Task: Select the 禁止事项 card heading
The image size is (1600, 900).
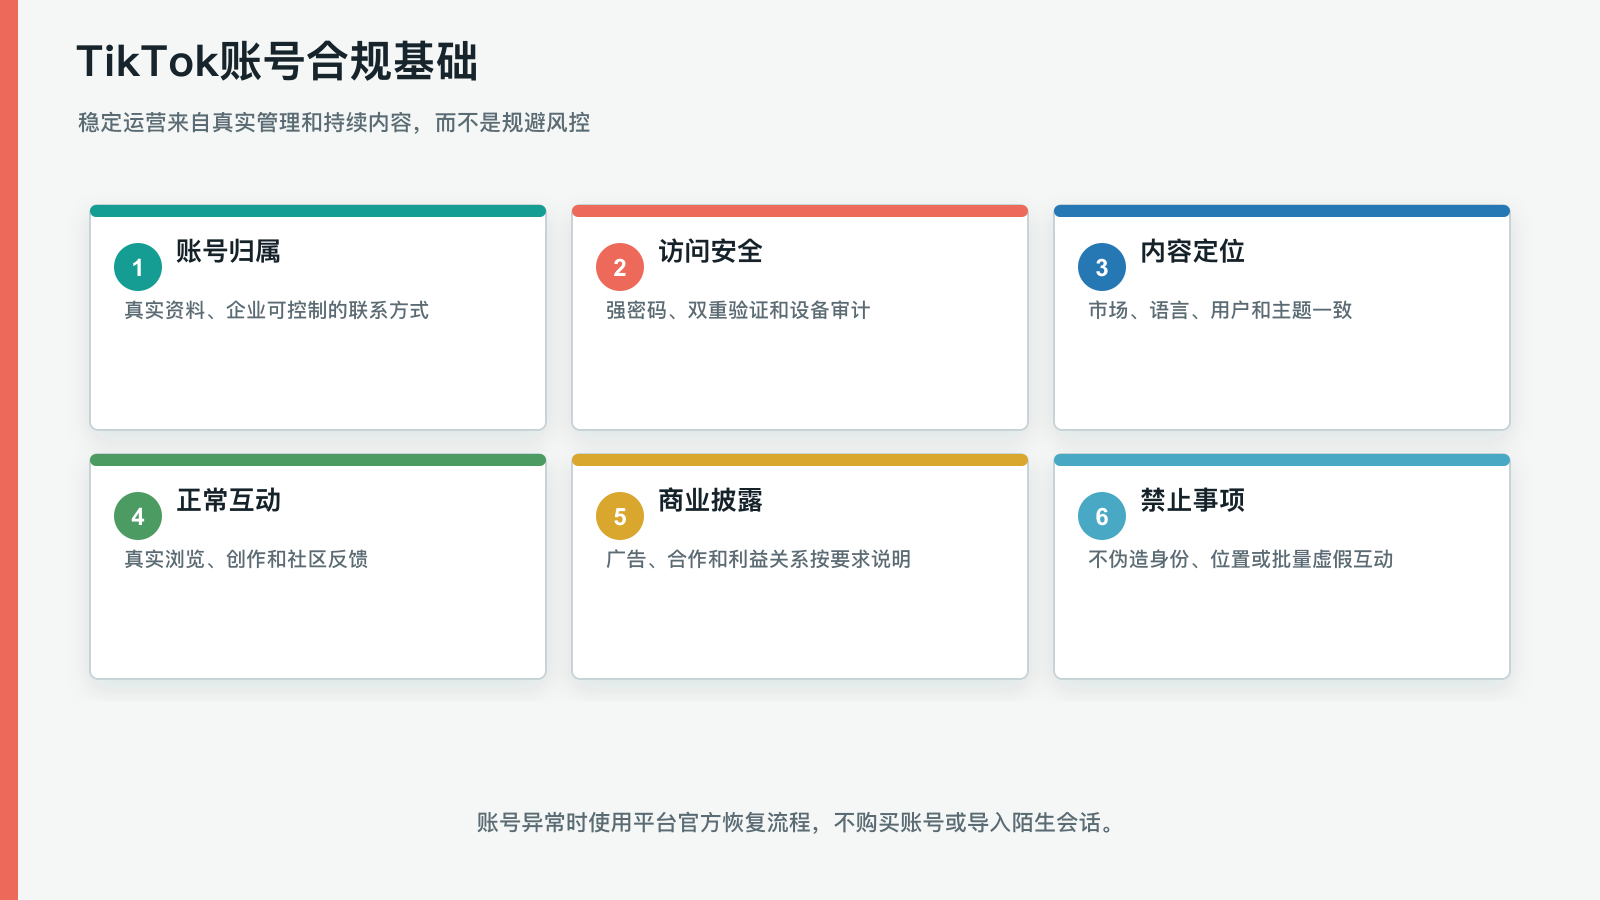Action: pos(1192,500)
